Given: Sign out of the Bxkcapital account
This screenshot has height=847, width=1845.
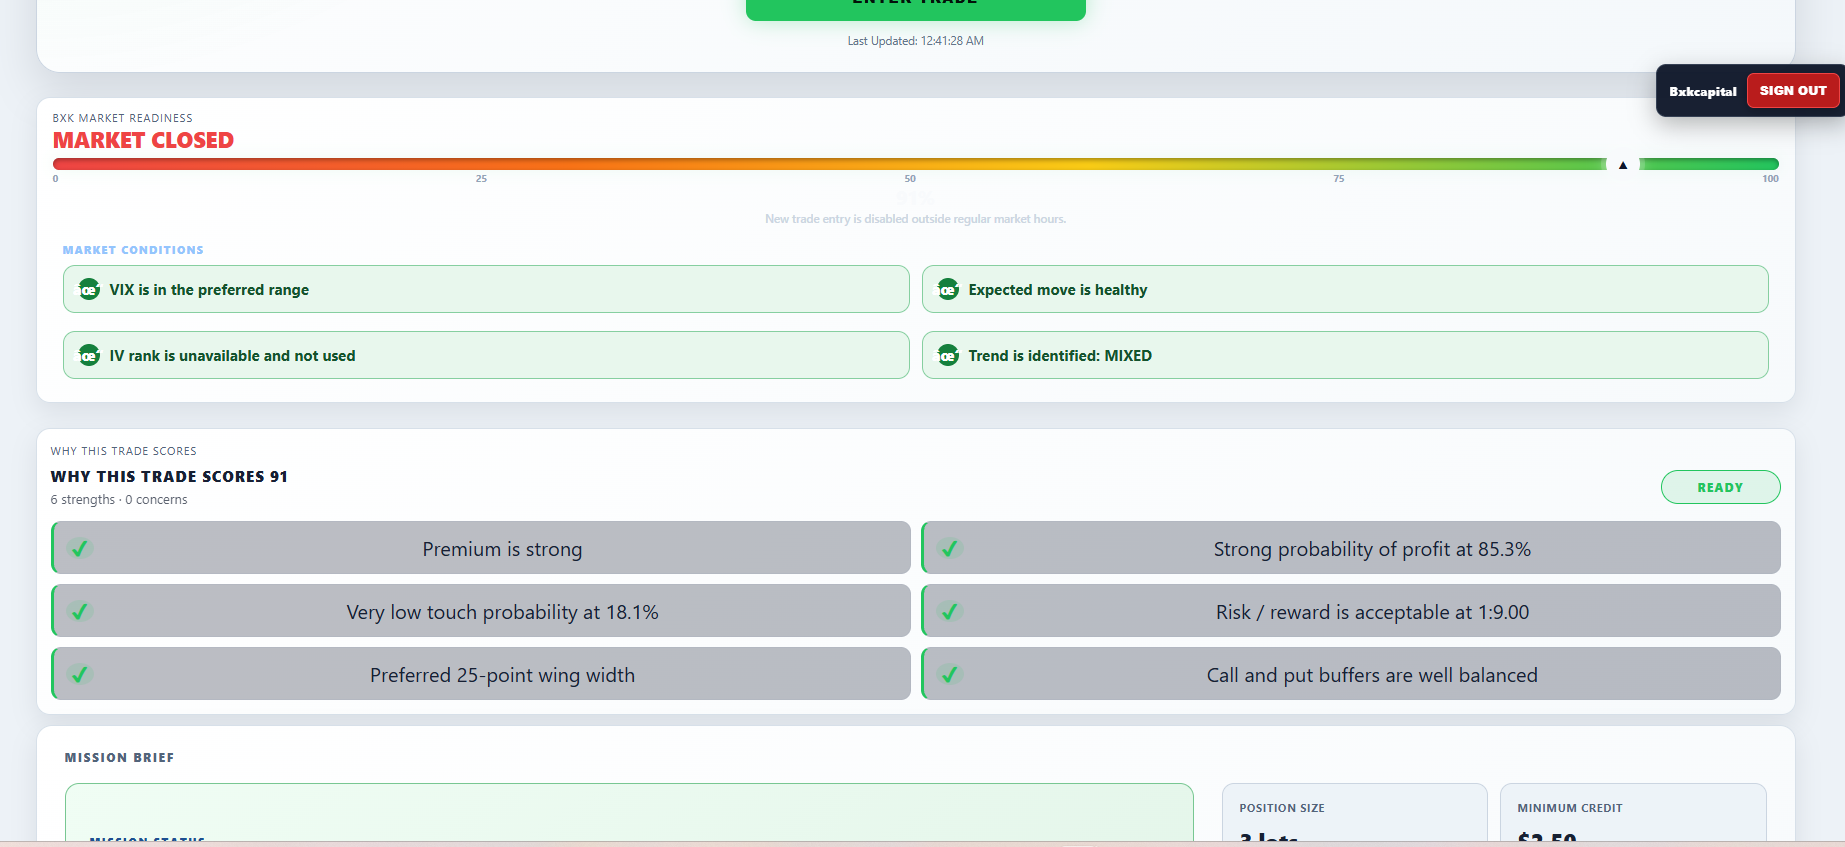Looking at the screenshot, I should pos(1793,90).
